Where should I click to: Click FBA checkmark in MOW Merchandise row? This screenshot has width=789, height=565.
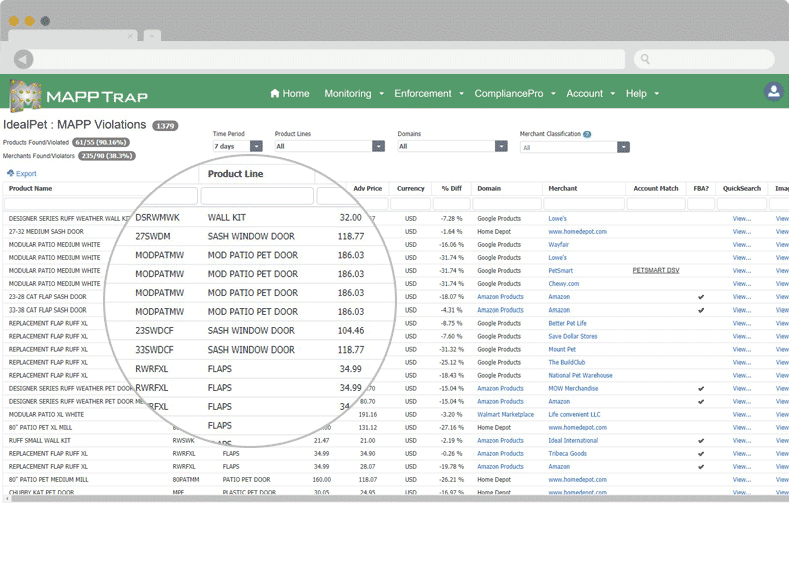701,388
